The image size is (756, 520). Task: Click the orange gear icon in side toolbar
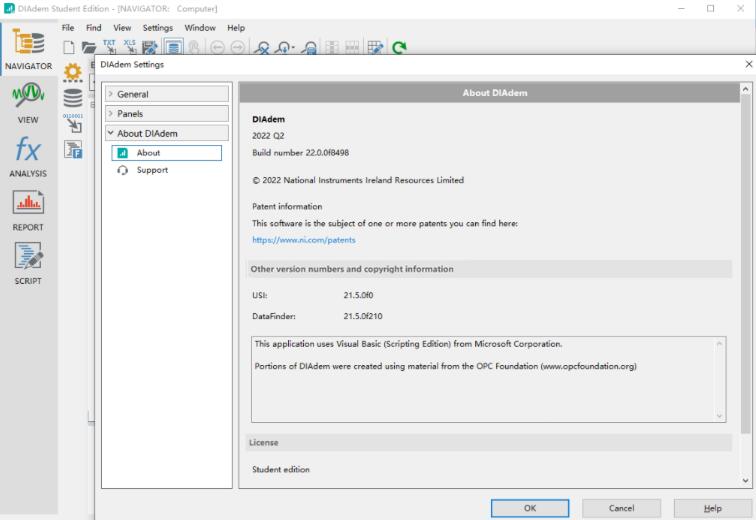coord(73,72)
